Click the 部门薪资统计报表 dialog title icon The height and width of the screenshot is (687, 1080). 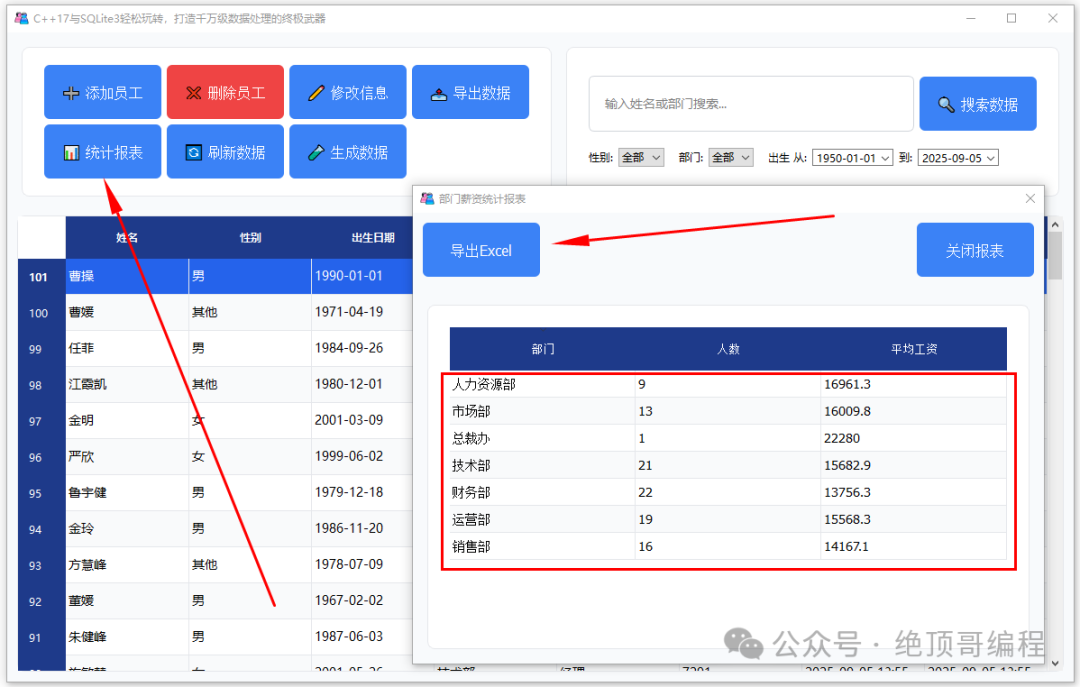pyautogui.click(x=427, y=198)
